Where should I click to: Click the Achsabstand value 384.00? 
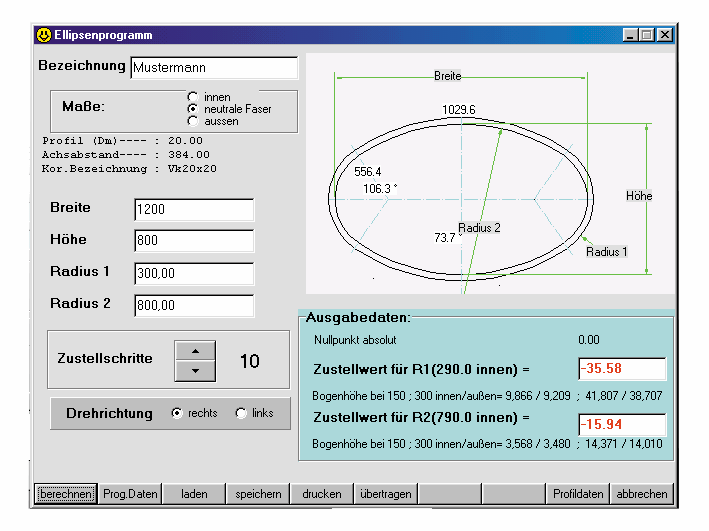189,155
